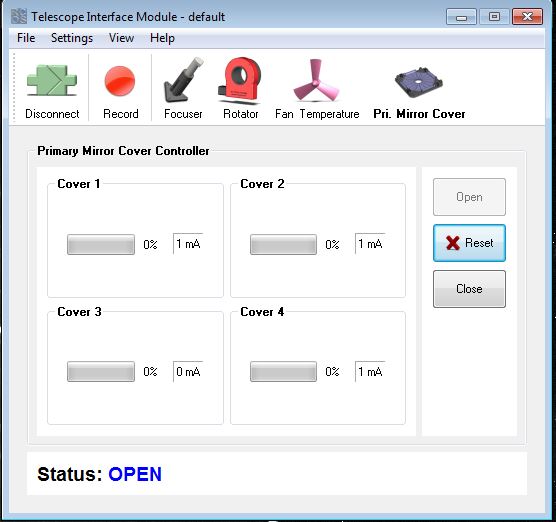This screenshot has height=522, width=556.
Task: Click the grayed-out Open button
Action: pos(469,197)
